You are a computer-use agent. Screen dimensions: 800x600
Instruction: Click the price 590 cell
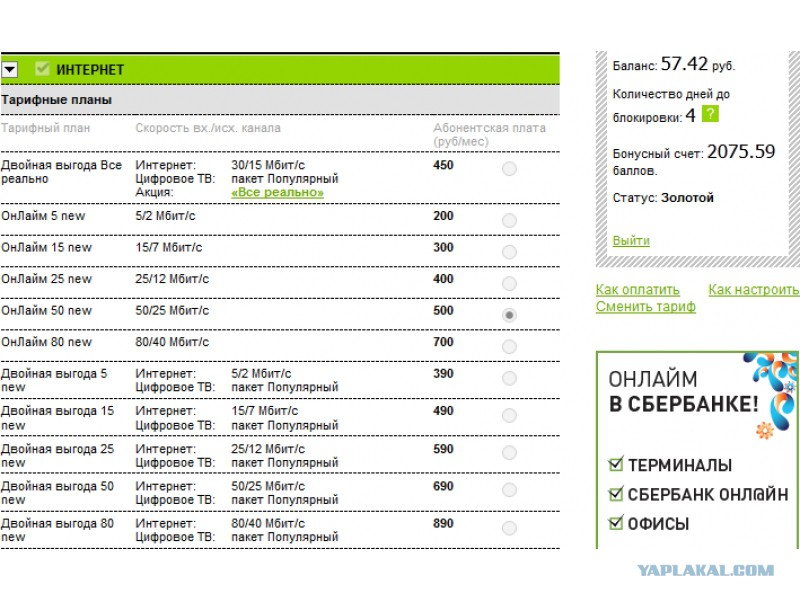point(443,449)
